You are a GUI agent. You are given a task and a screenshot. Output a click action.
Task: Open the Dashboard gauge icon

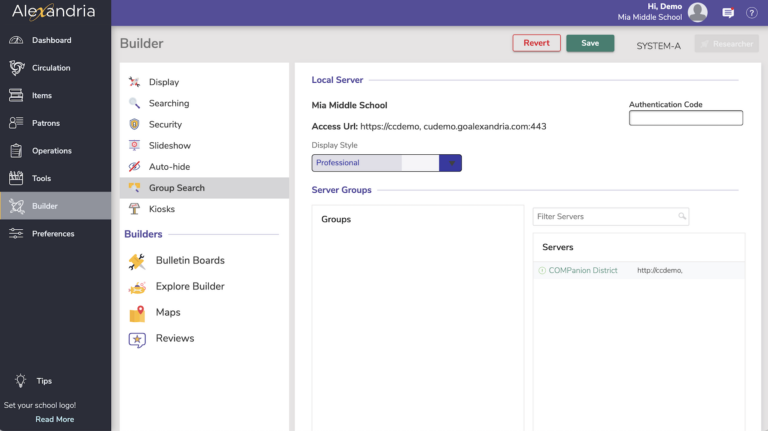pos(16,40)
